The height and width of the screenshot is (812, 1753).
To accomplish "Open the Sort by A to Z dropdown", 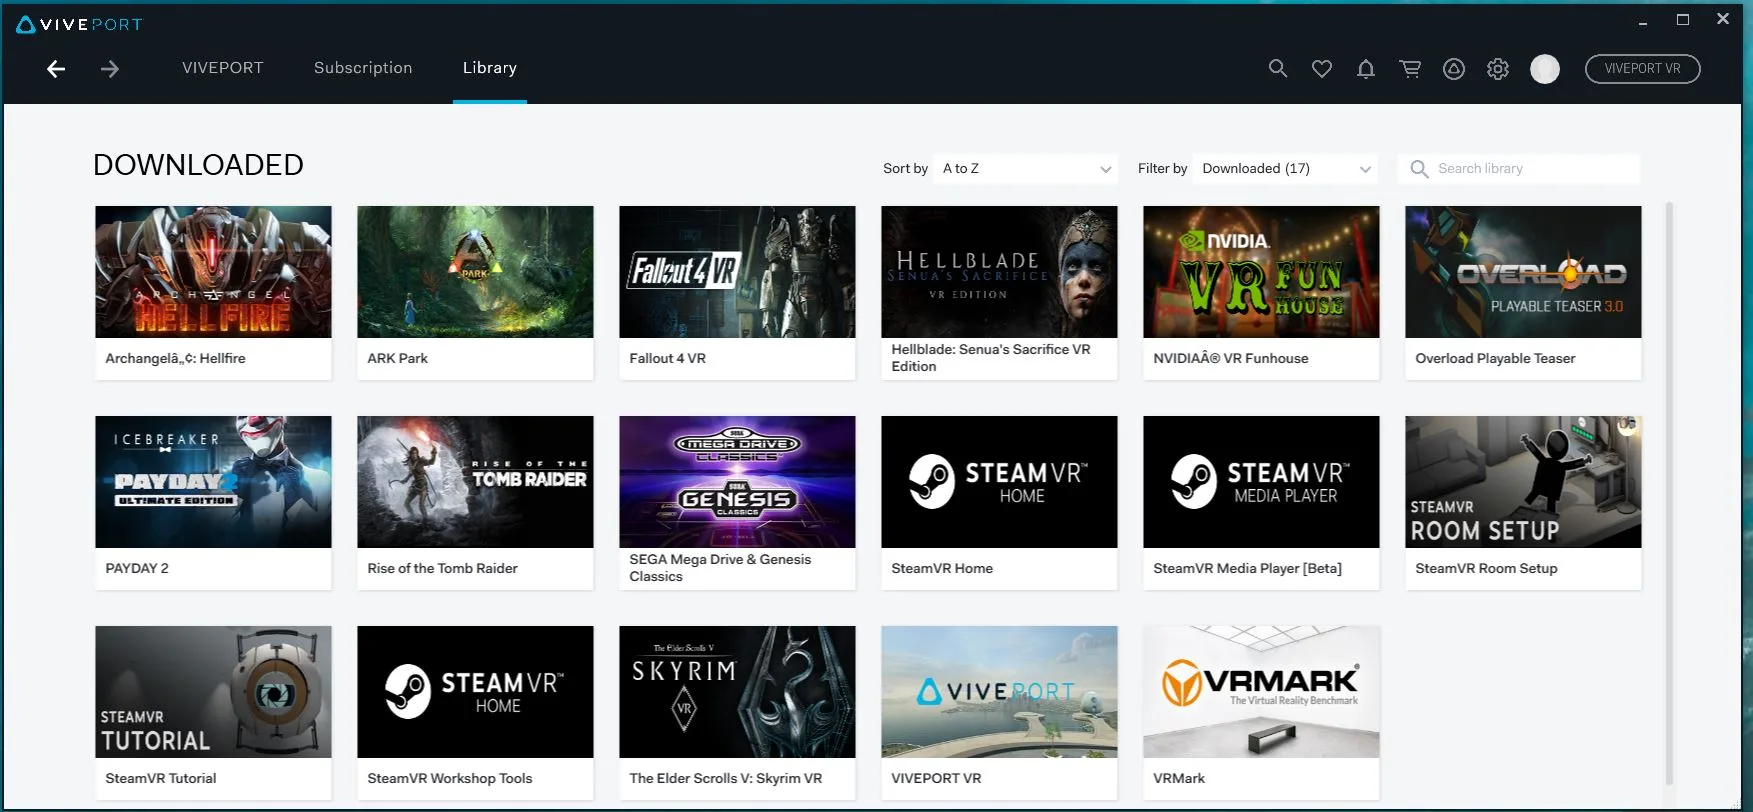I will click(x=1026, y=168).
